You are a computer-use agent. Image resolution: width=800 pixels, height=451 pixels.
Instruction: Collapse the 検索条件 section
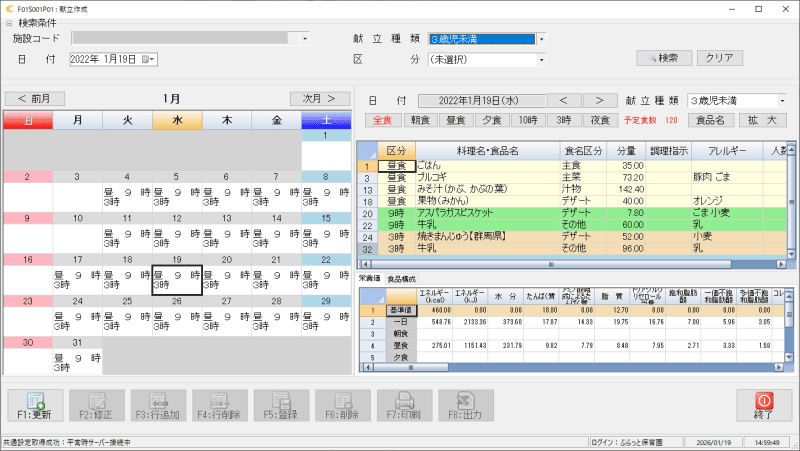[10, 22]
